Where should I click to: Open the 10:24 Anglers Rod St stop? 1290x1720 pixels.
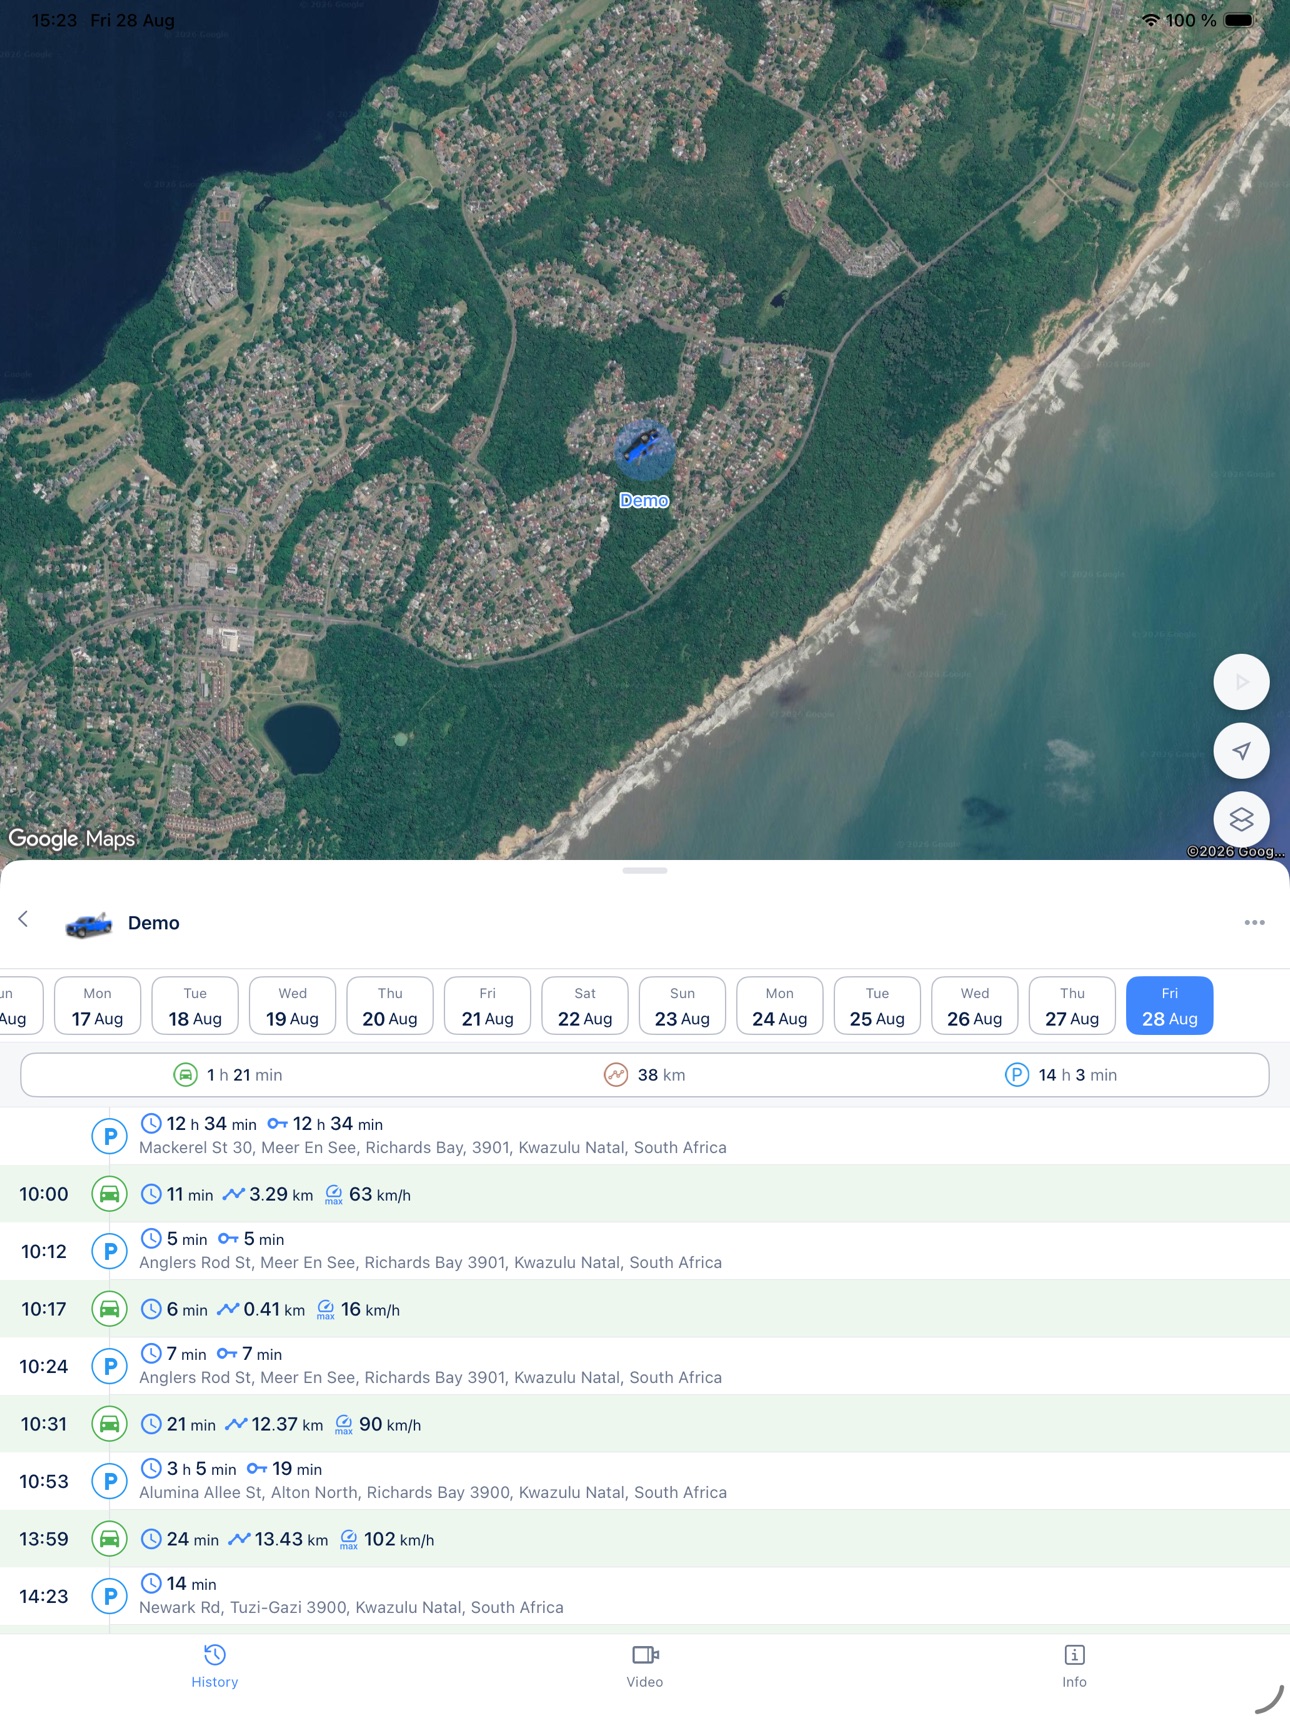pos(645,1366)
